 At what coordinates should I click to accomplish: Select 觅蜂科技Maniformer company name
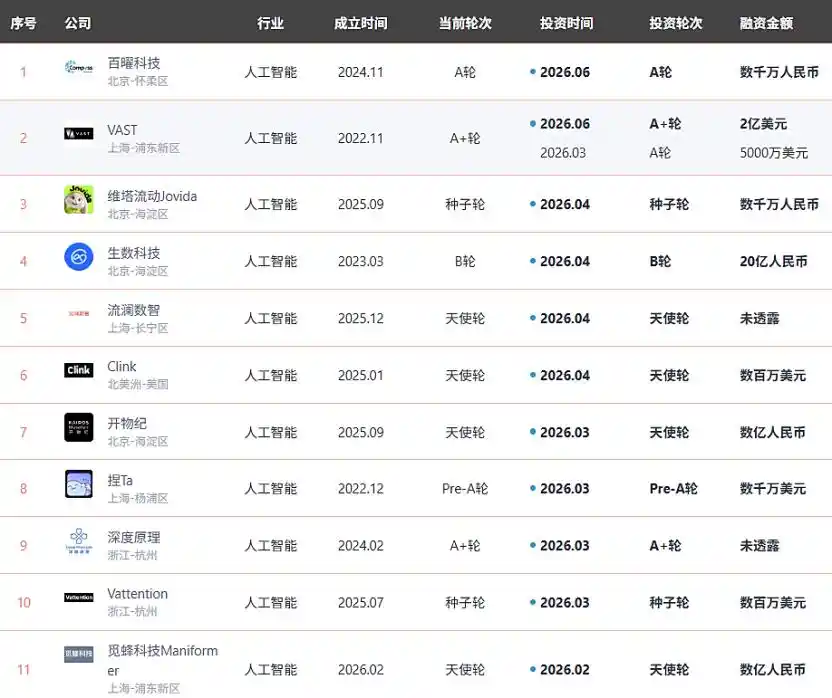tap(163, 660)
